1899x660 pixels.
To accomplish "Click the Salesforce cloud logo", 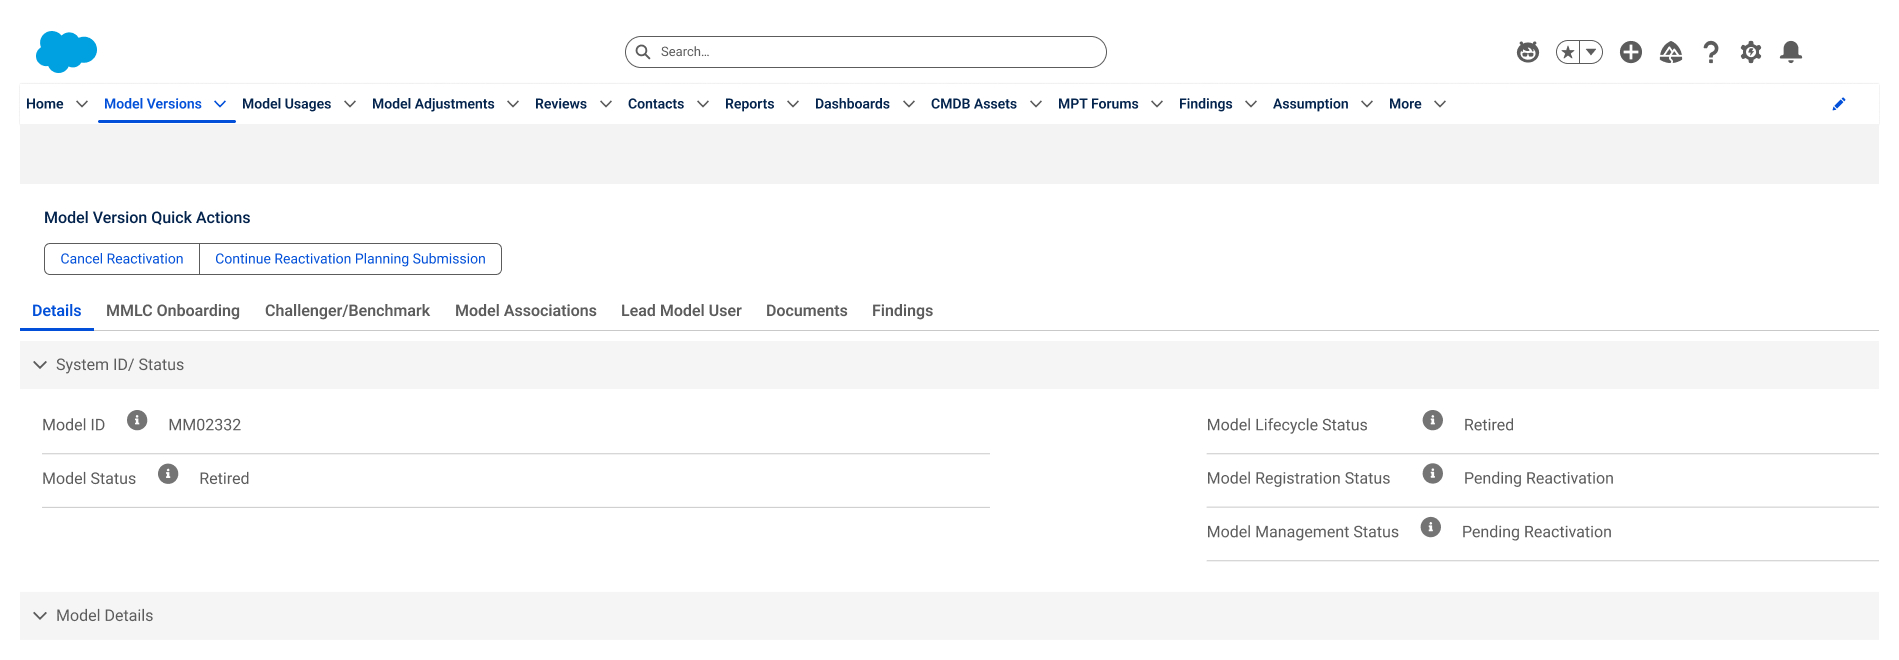I will pyautogui.click(x=66, y=52).
